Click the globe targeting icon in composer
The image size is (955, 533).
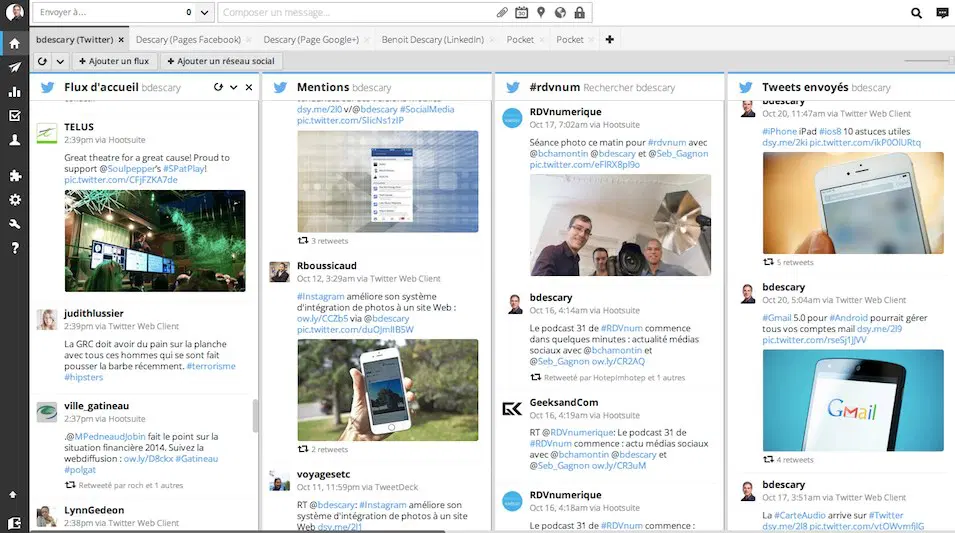[560, 12]
